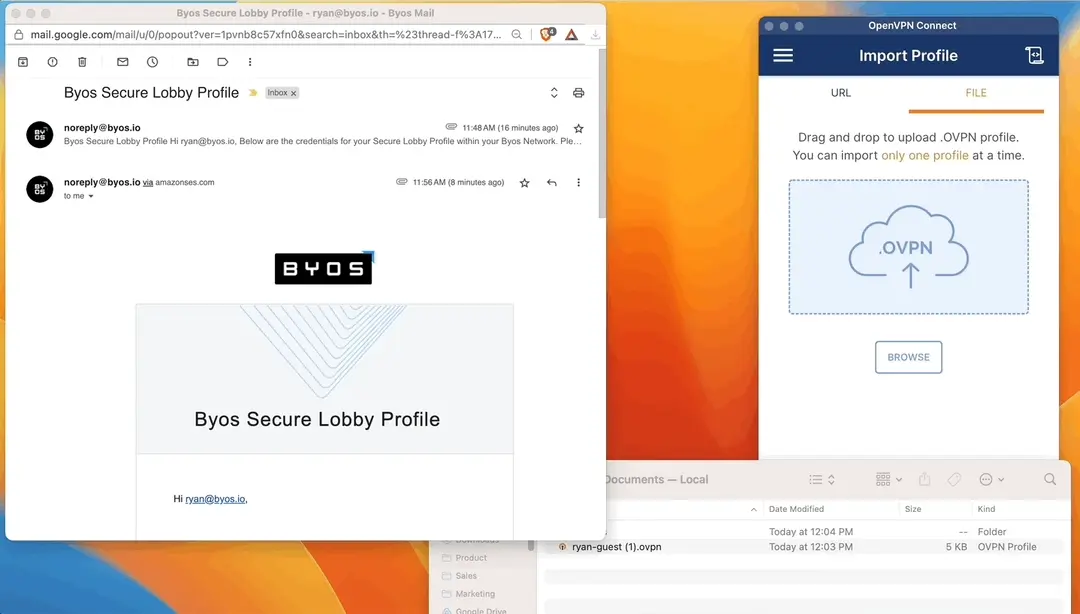Click the Gmail message scrollbar

[602, 134]
